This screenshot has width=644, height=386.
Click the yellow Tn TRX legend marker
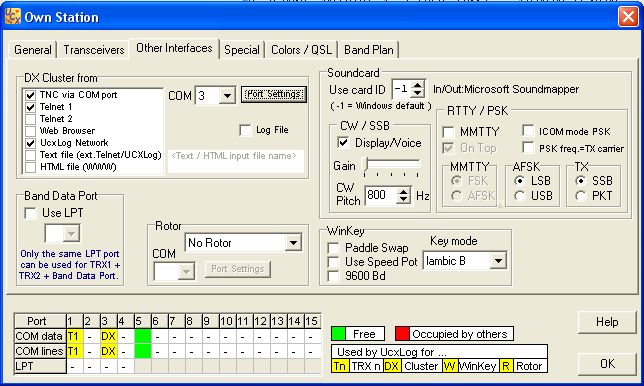(x=340, y=366)
